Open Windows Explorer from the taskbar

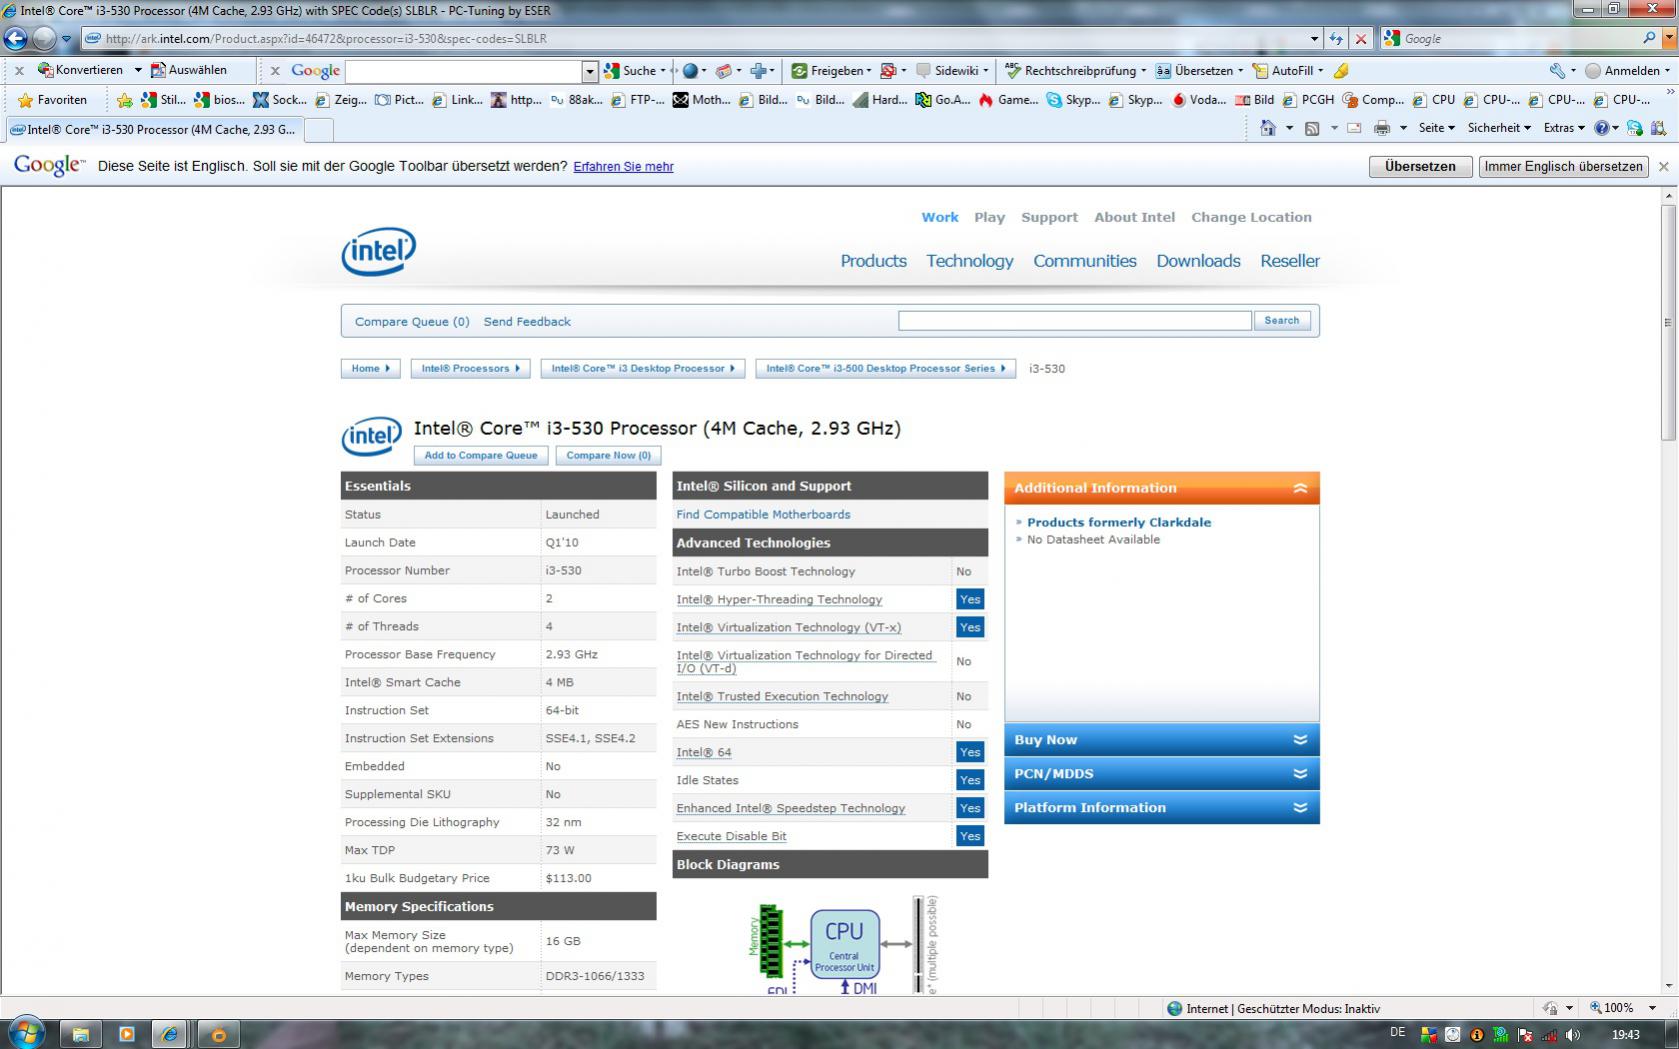coord(81,1034)
